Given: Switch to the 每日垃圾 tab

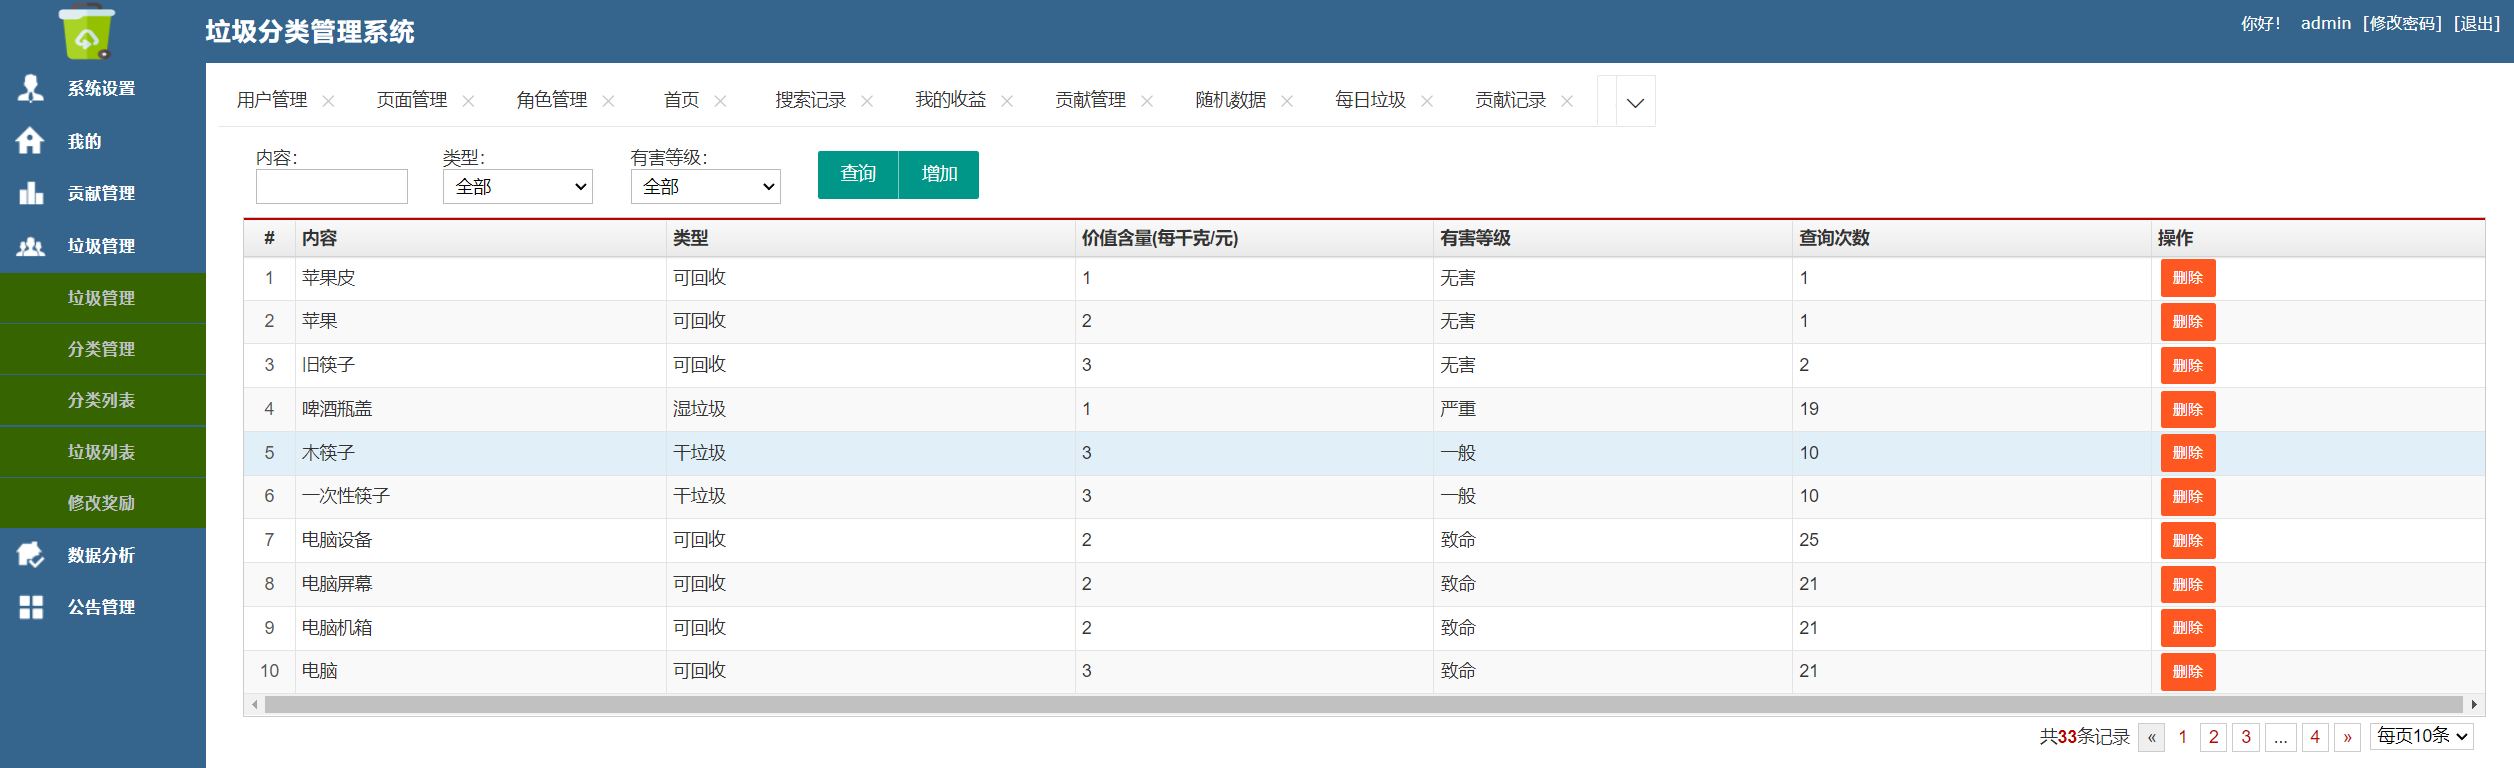Looking at the screenshot, I should [x=1371, y=100].
